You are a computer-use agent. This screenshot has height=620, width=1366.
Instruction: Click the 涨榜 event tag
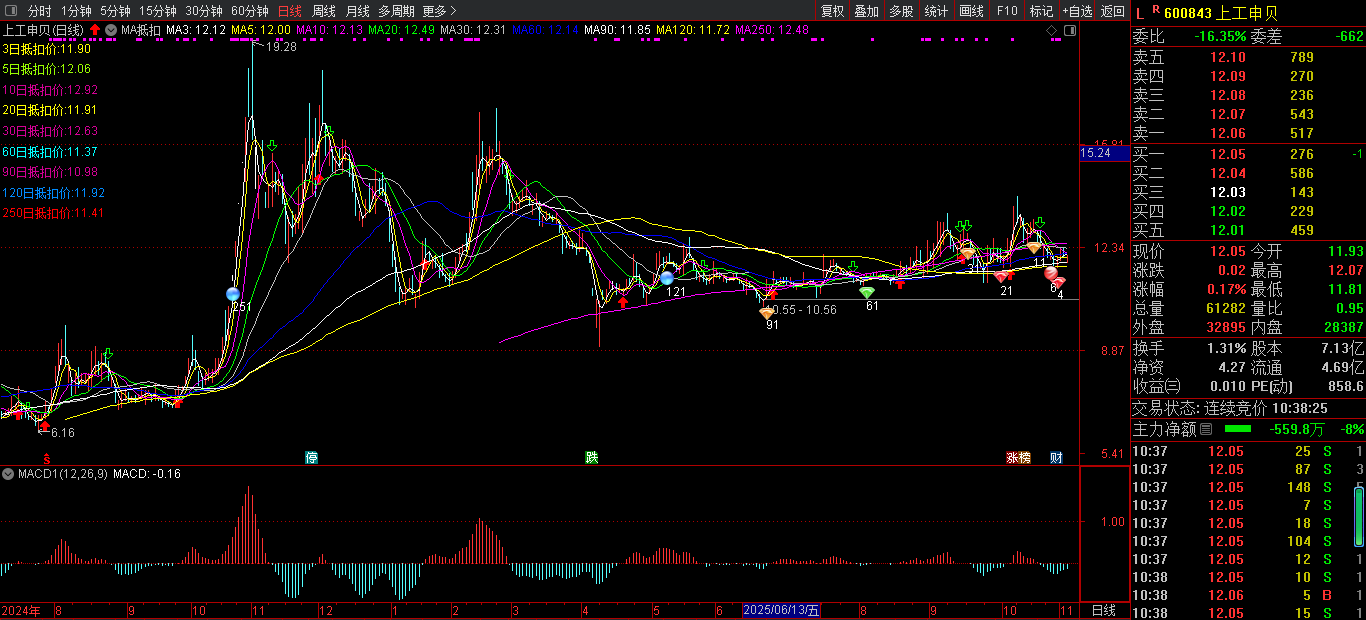pos(1018,457)
